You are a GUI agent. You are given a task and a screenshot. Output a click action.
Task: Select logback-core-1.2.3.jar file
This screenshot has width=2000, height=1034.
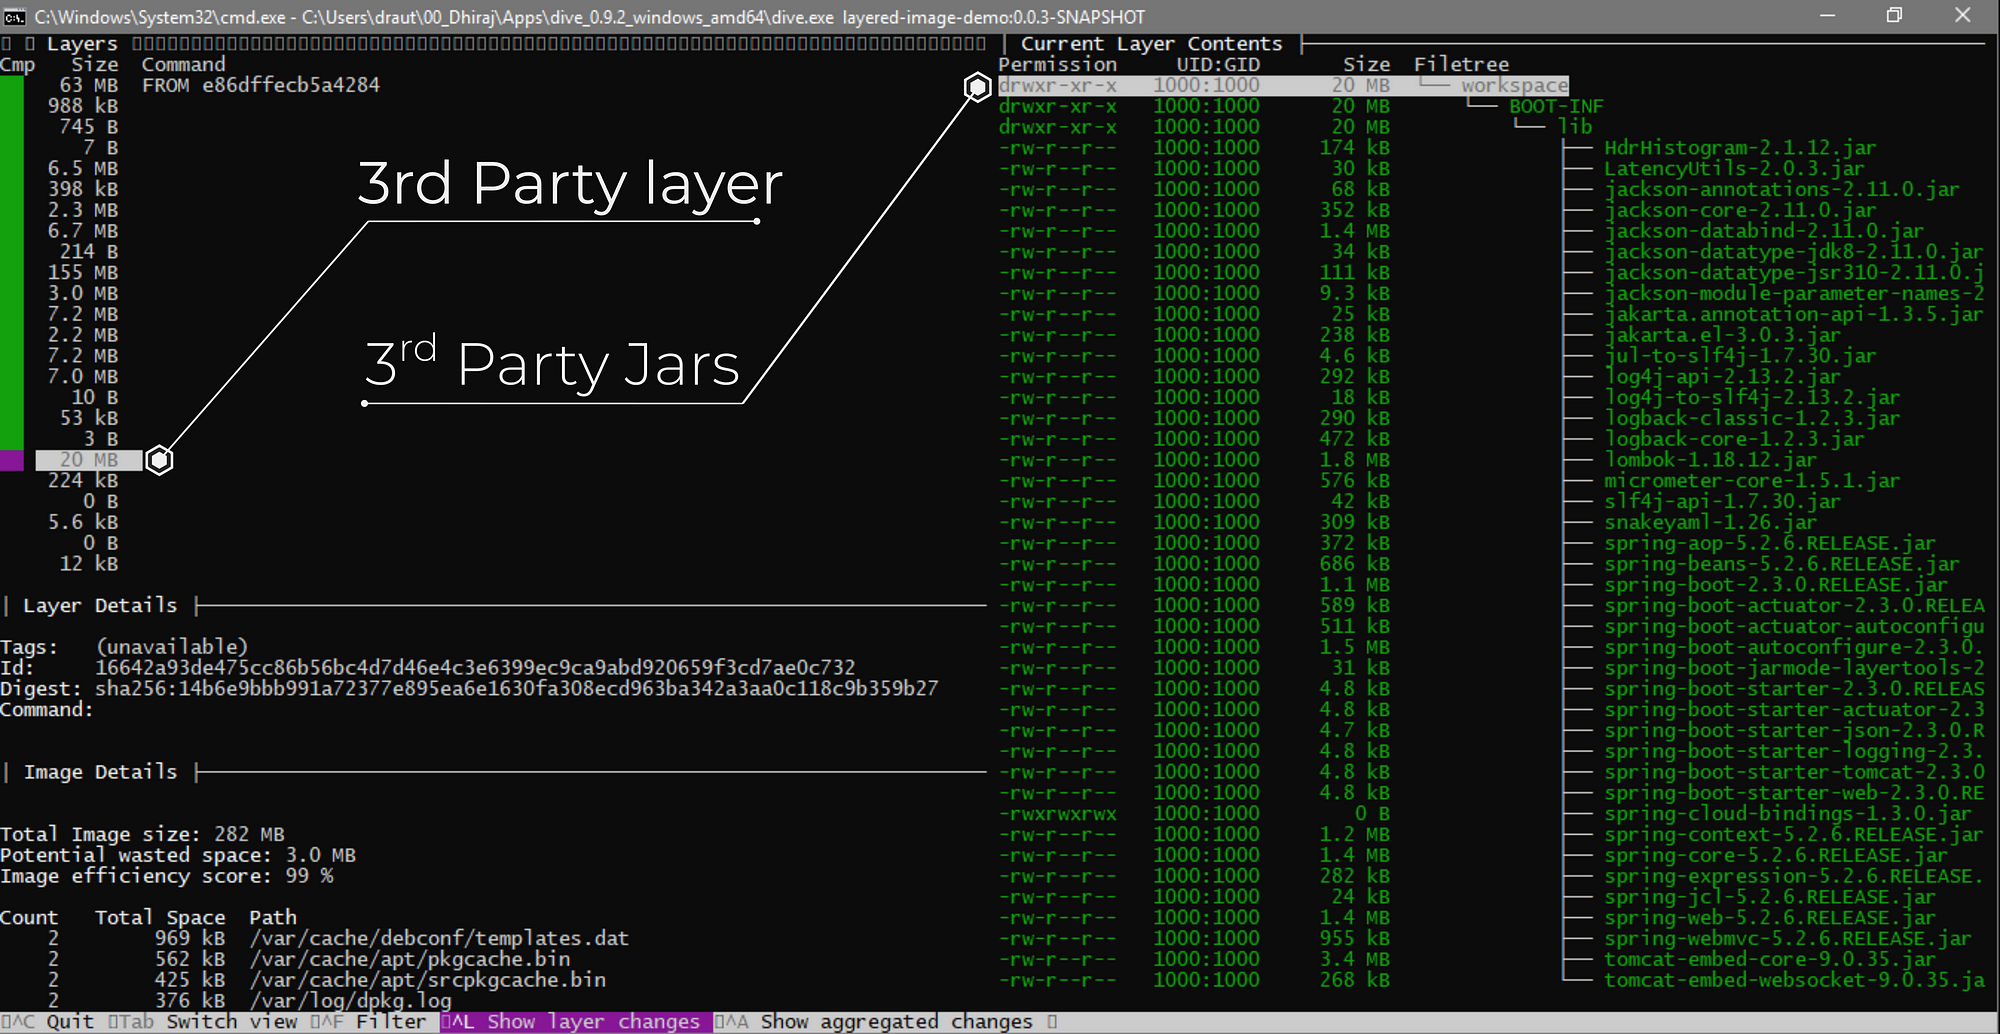pos(1734,439)
